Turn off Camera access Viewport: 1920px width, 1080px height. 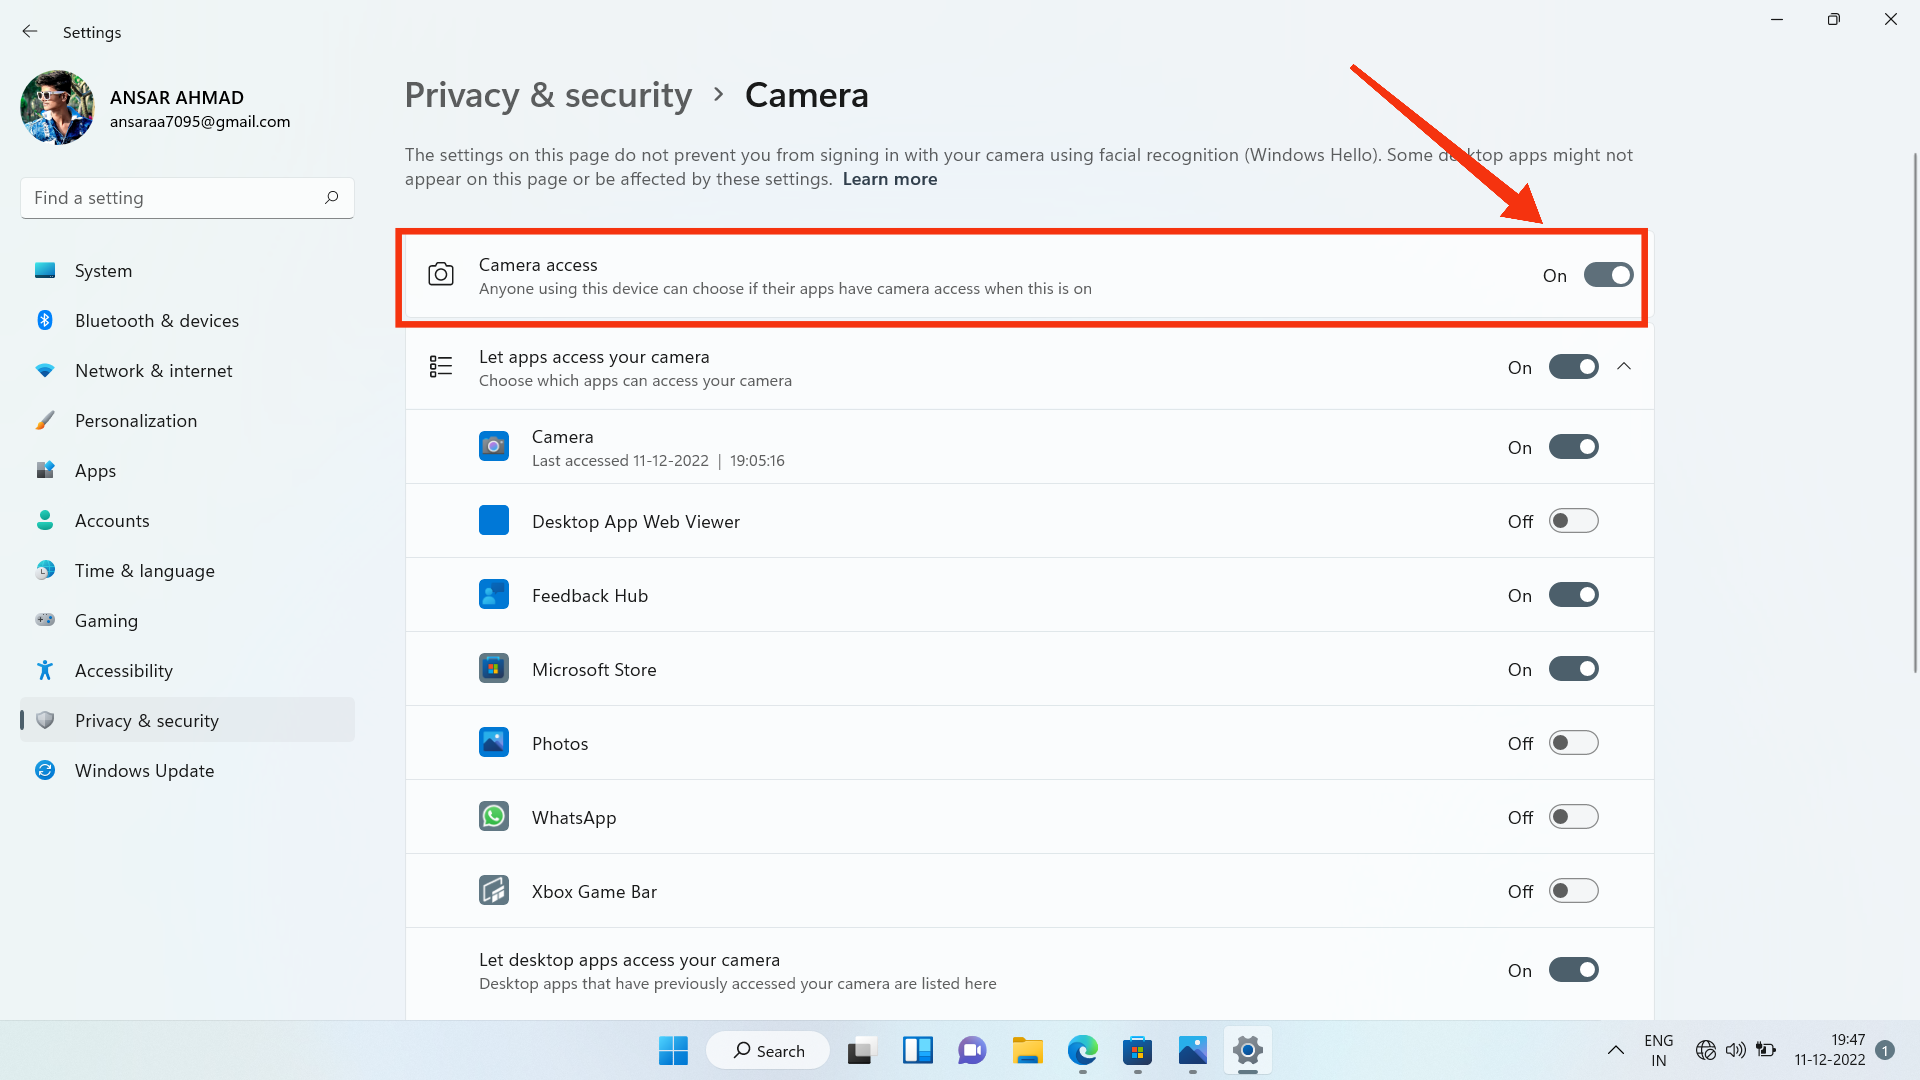[1607, 275]
